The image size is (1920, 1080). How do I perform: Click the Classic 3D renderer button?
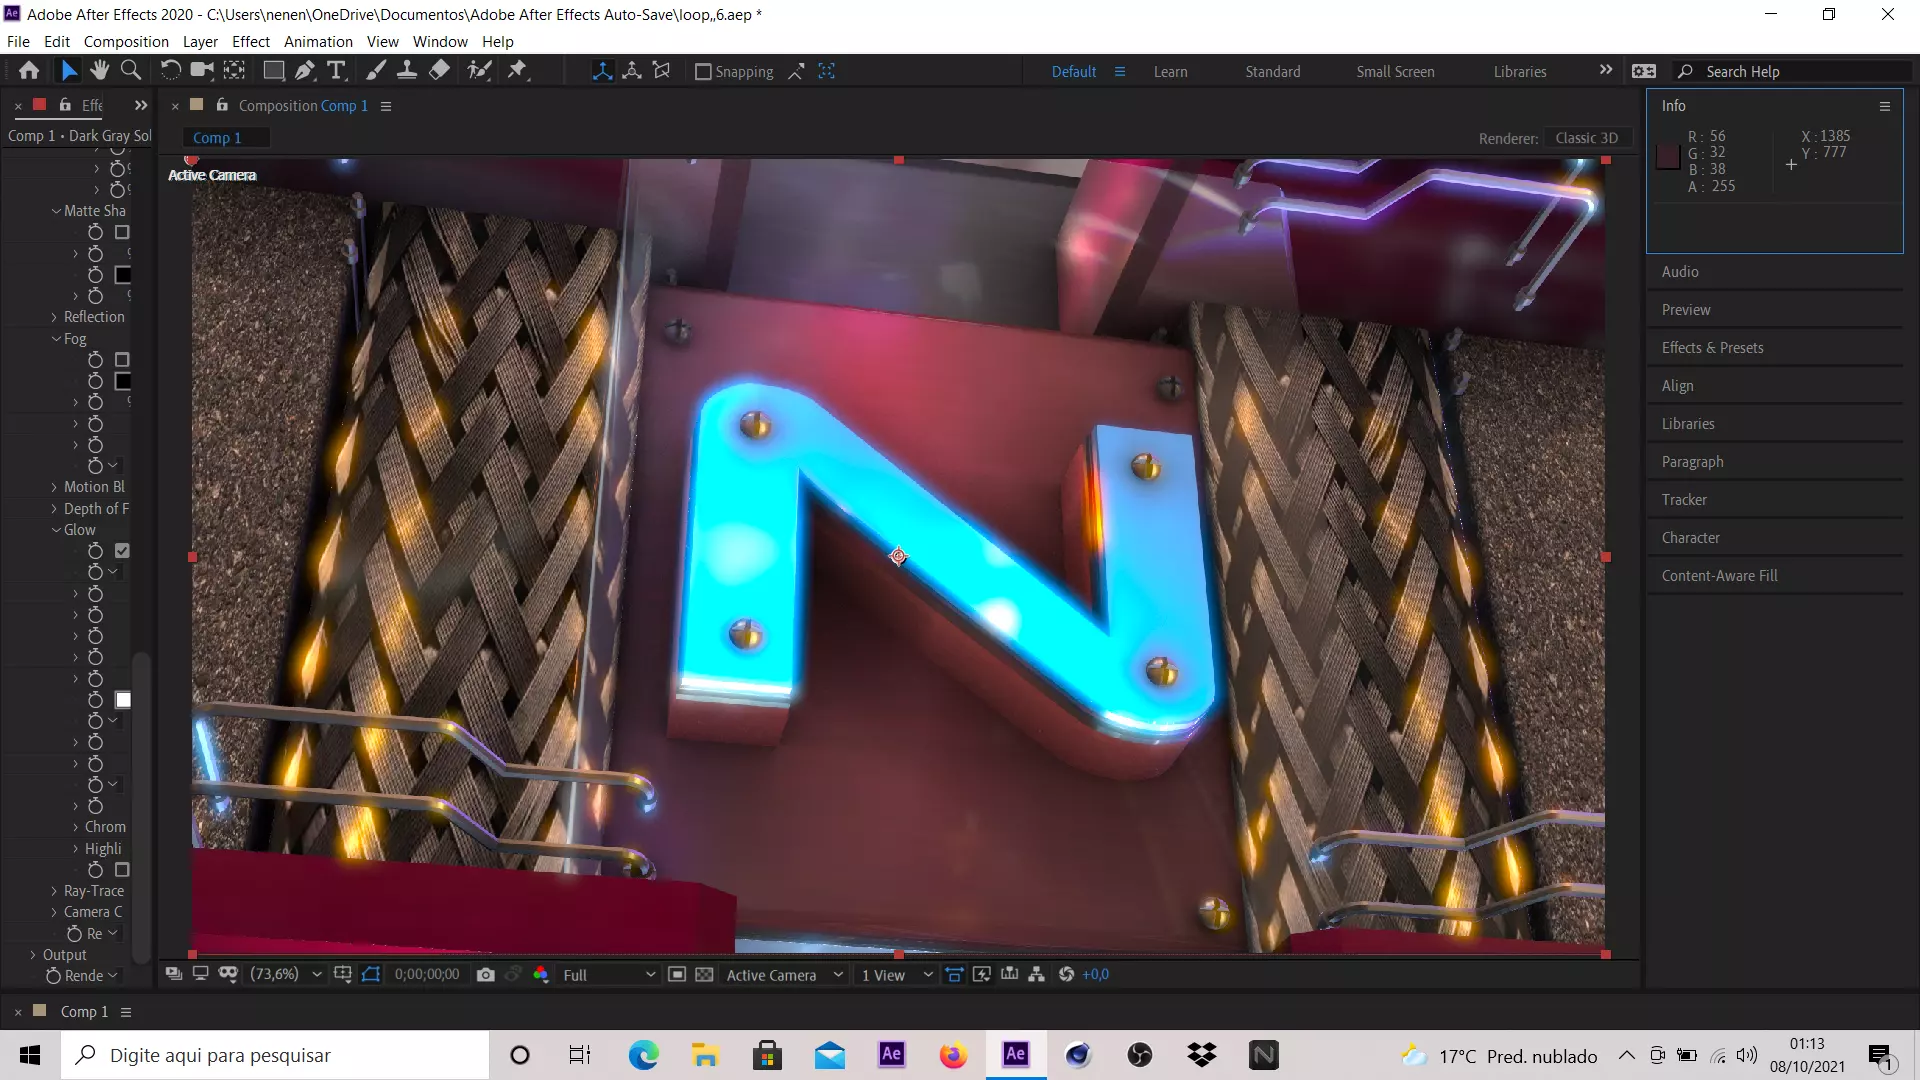pyautogui.click(x=1587, y=138)
